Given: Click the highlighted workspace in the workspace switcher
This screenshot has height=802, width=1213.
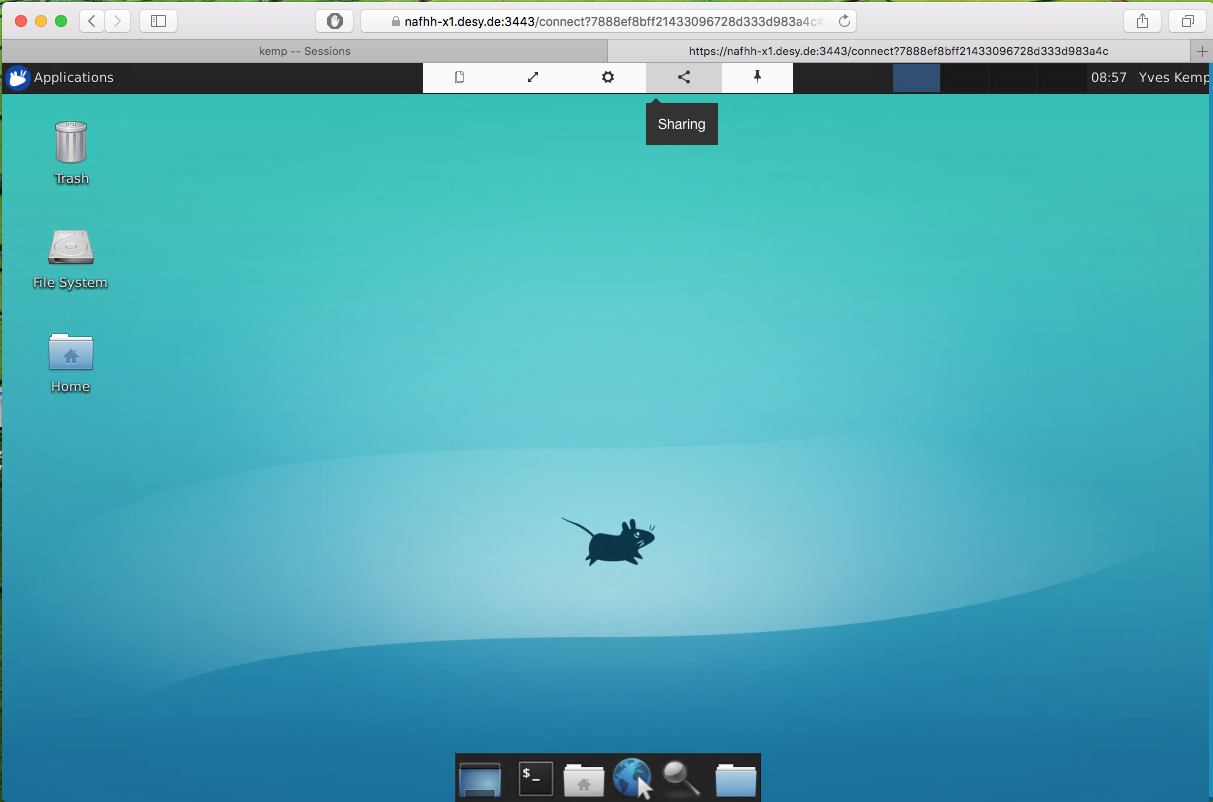Looking at the screenshot, I should (916, 78).
